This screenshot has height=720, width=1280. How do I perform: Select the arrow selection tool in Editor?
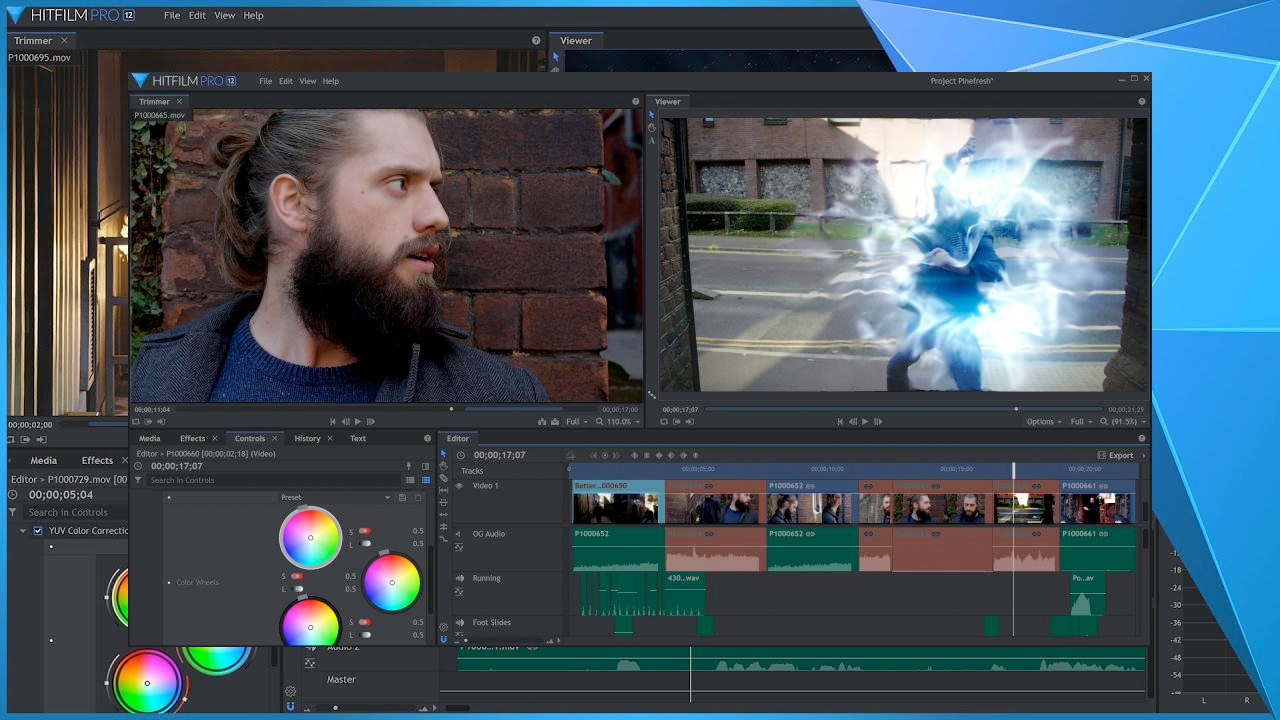[x=443, y=453]
